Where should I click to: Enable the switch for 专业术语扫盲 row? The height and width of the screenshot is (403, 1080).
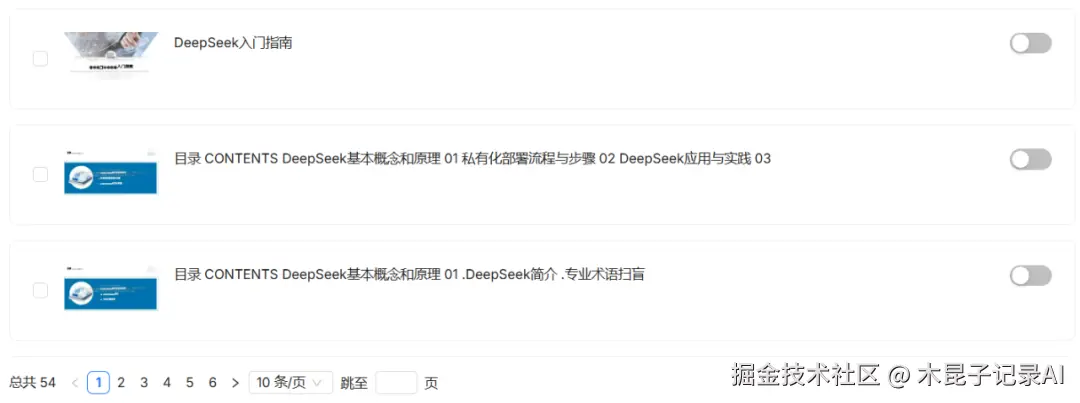(1030, 276)
